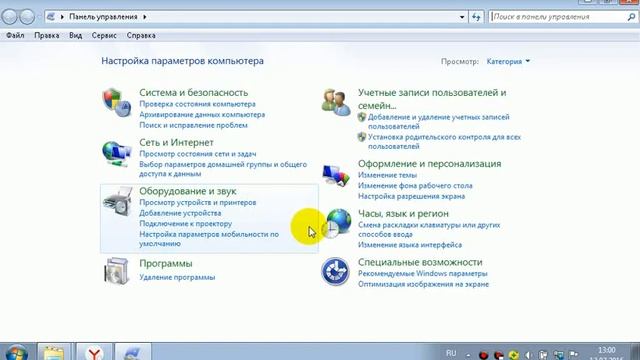Expand the address bar history dropdown
Screen dimensions: 640x360
coord(462,17)
